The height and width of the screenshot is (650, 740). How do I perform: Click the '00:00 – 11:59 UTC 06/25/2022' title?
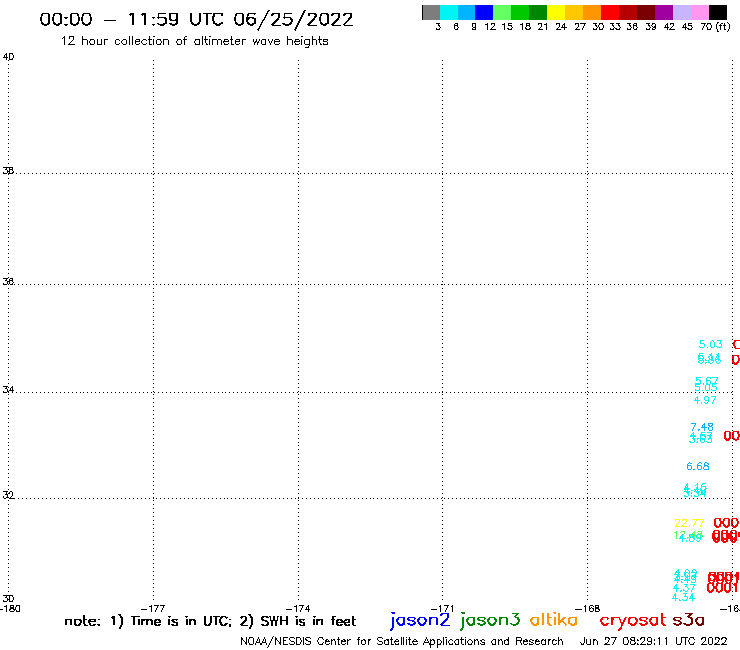point(196,20)
